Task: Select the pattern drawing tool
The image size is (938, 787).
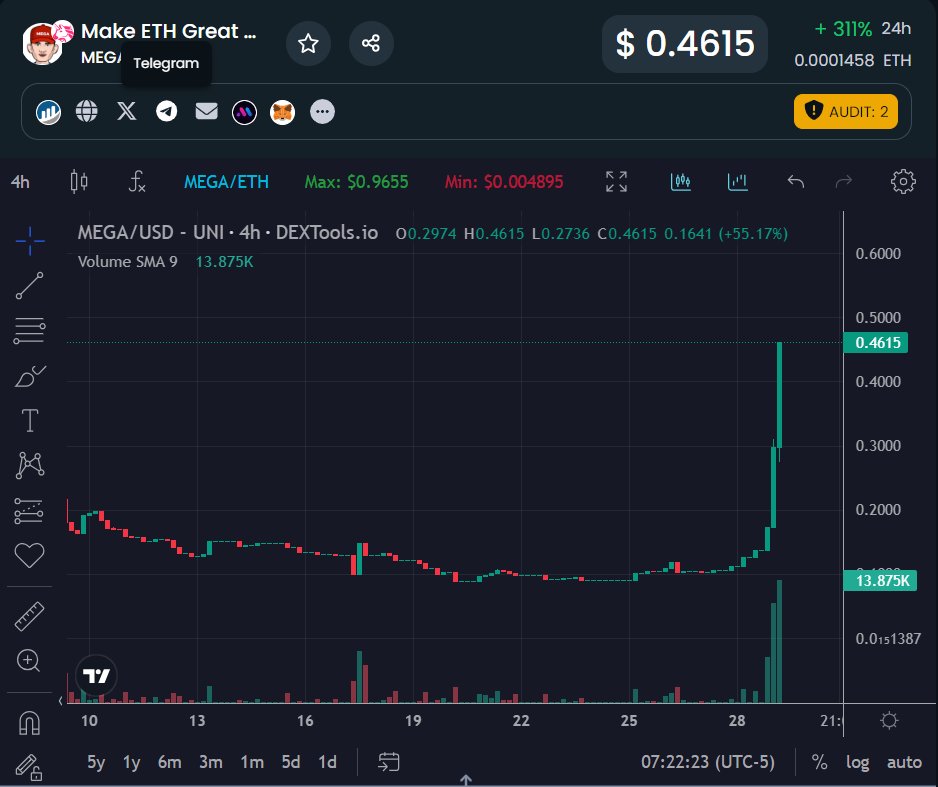Action: pyautogui.click(x=29, y=465)
